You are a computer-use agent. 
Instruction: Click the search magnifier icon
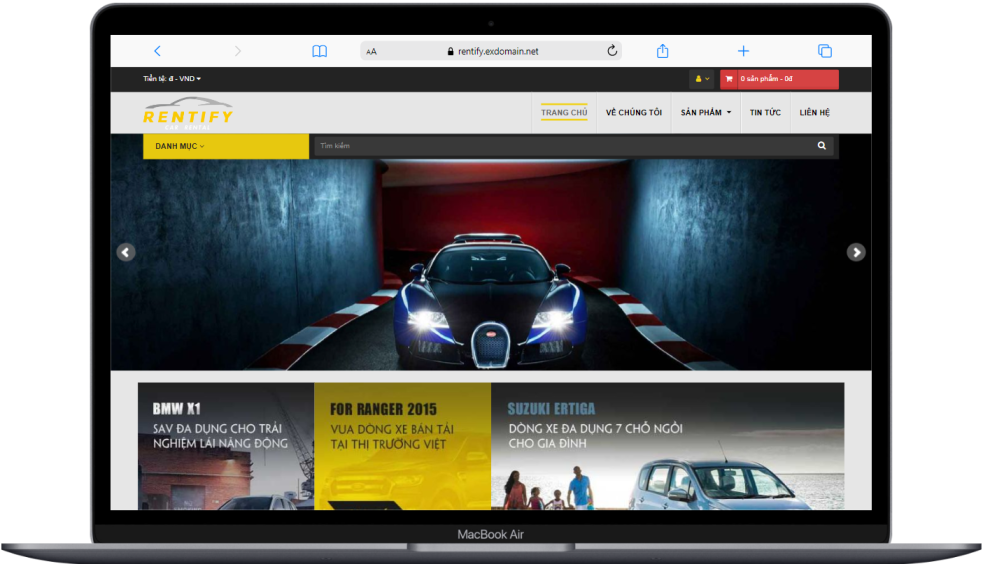[822, 145]
